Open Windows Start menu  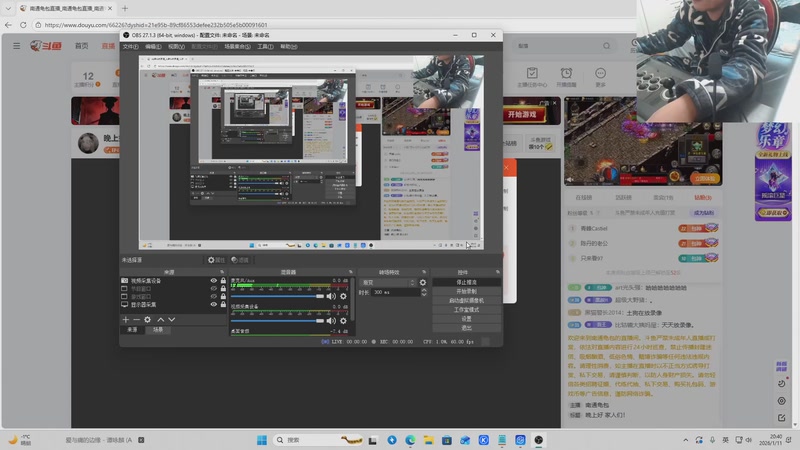262,440
